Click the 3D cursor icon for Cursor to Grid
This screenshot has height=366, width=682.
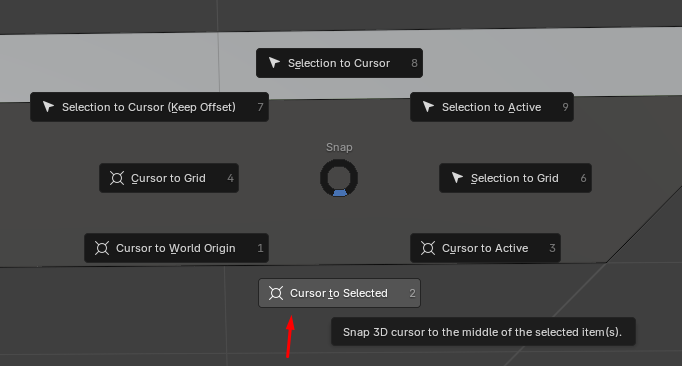[117, 178]
